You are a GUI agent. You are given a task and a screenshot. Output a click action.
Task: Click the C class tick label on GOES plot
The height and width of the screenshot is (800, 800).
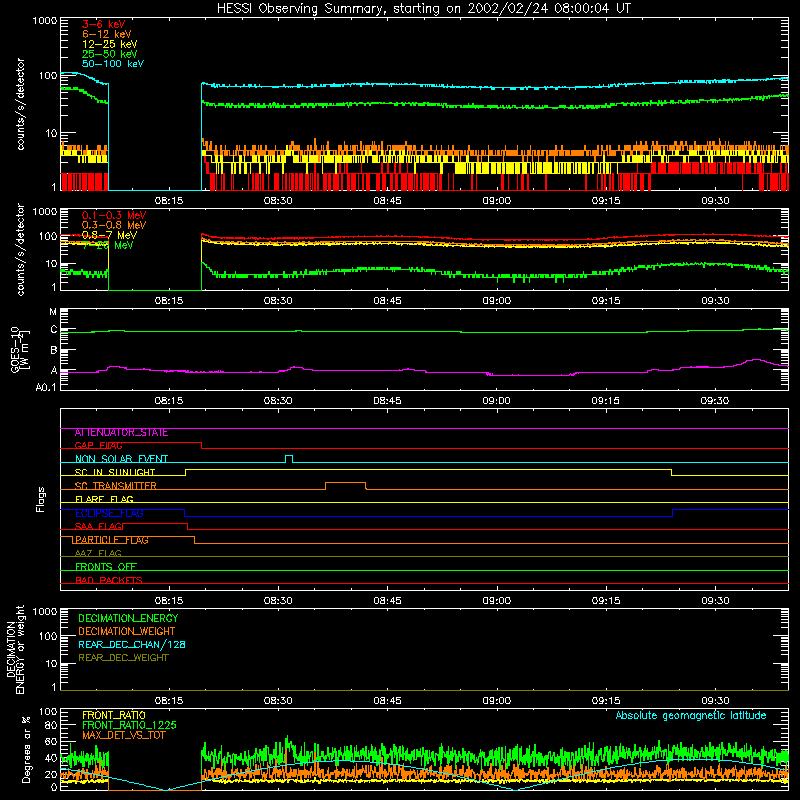[x=54, y=330]
